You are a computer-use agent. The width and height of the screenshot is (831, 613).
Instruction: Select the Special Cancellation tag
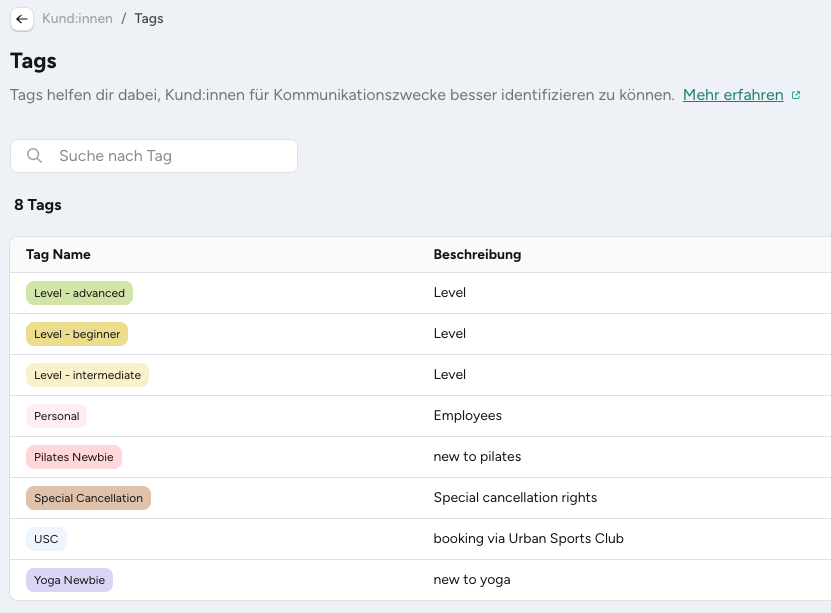[x=89, y=498]
